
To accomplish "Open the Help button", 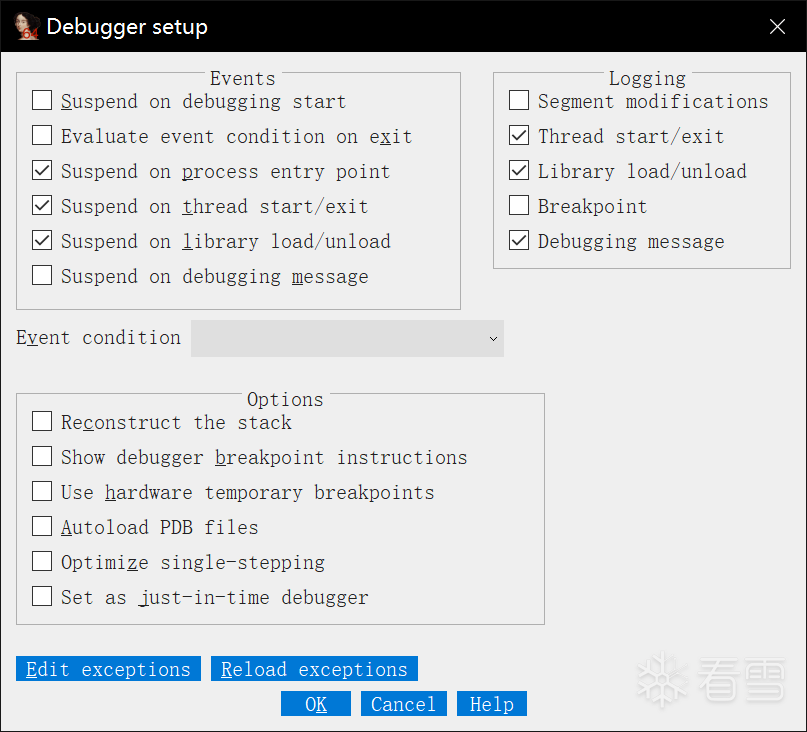I will click(x=492, y=704).
